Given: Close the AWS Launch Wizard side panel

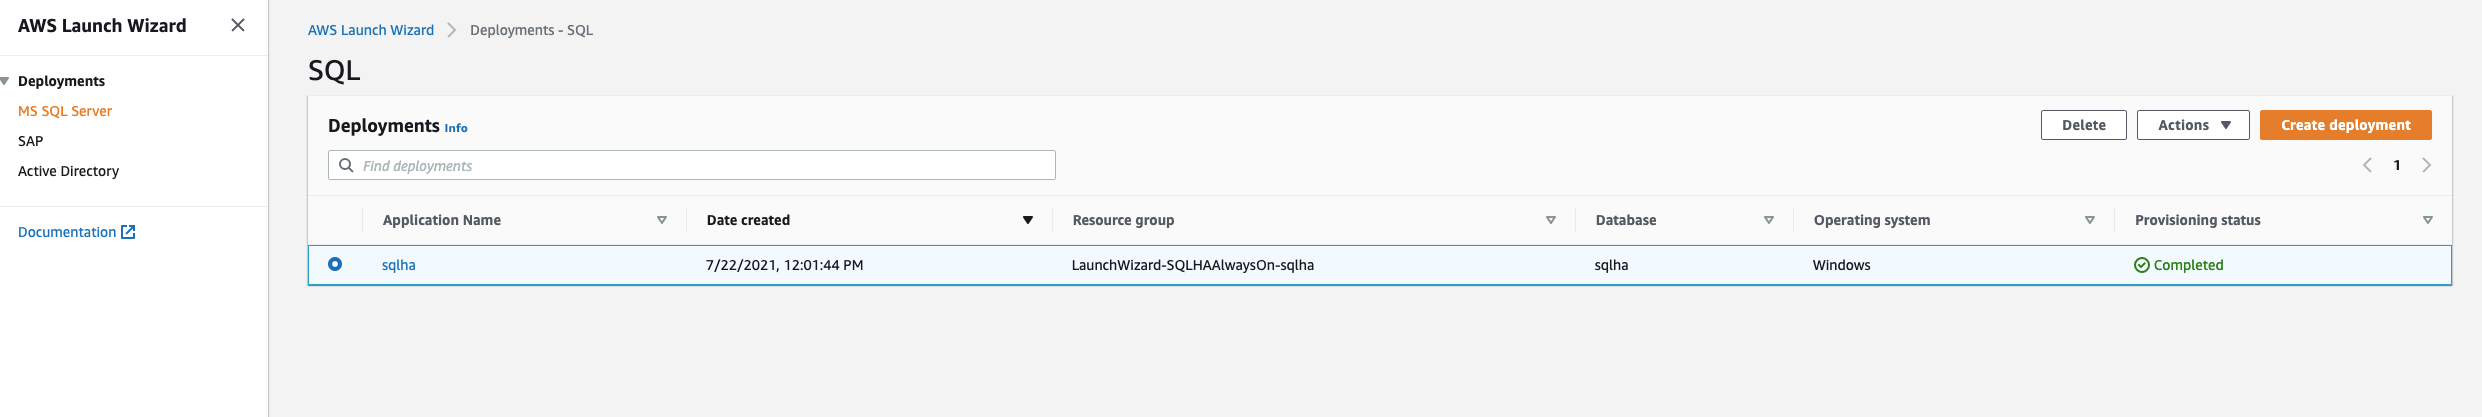Looking at the screenshot, I should pos(238,25).
